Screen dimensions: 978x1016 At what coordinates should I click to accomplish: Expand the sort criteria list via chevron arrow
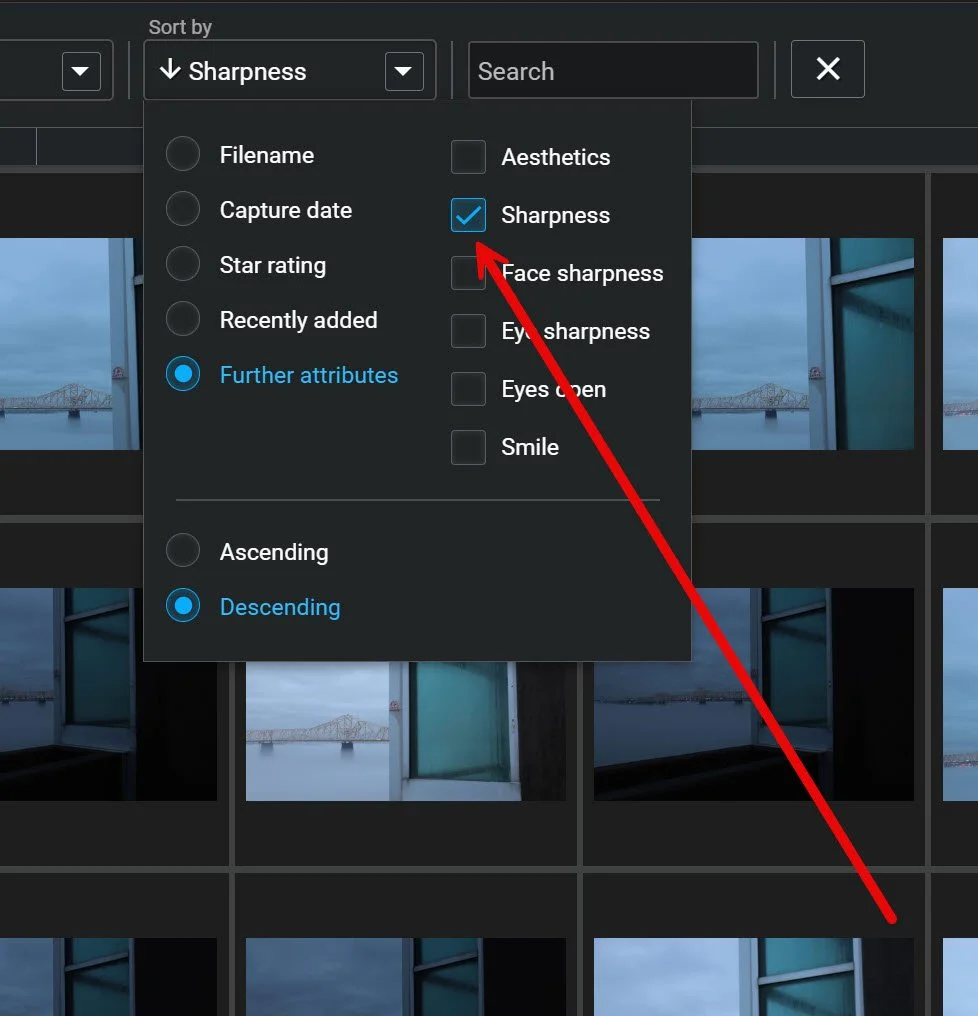coord(403,70)
